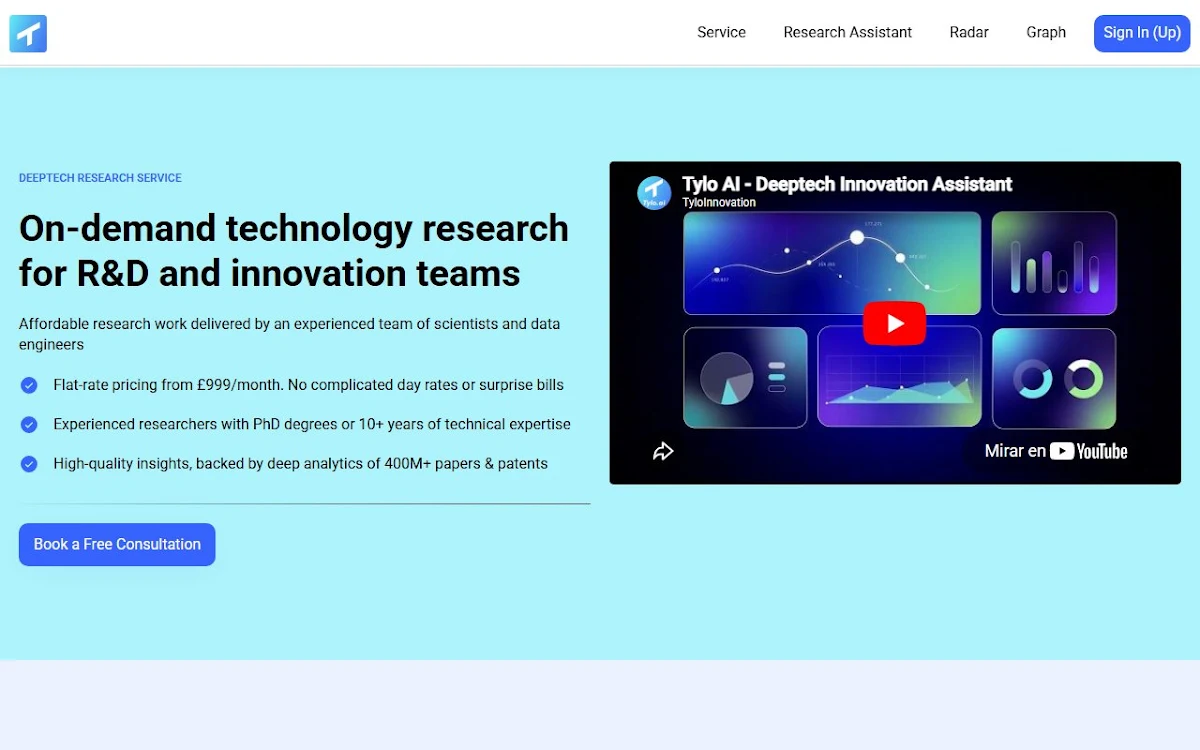Screen dimensions: 1200x750
Task: Open the Service menu item
Action: tap(721, 32)
